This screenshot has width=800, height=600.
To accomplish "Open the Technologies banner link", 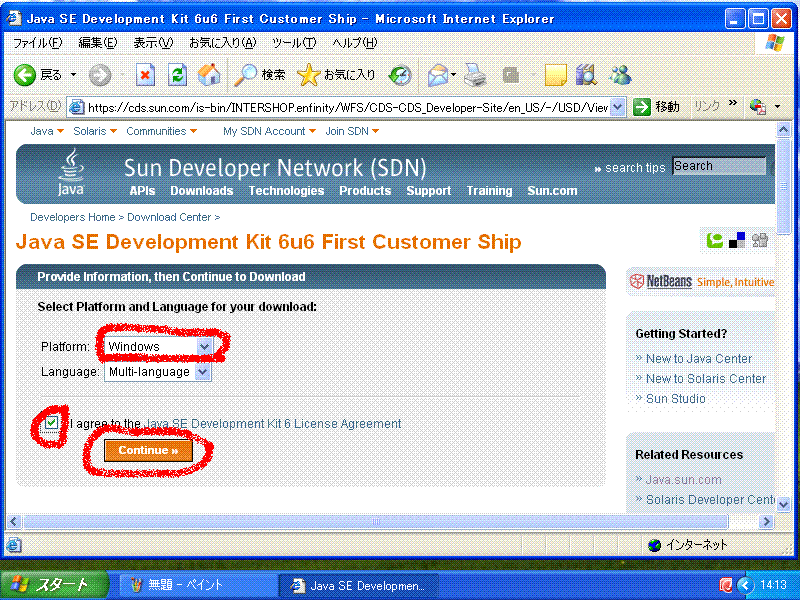I will coord(286,191).
